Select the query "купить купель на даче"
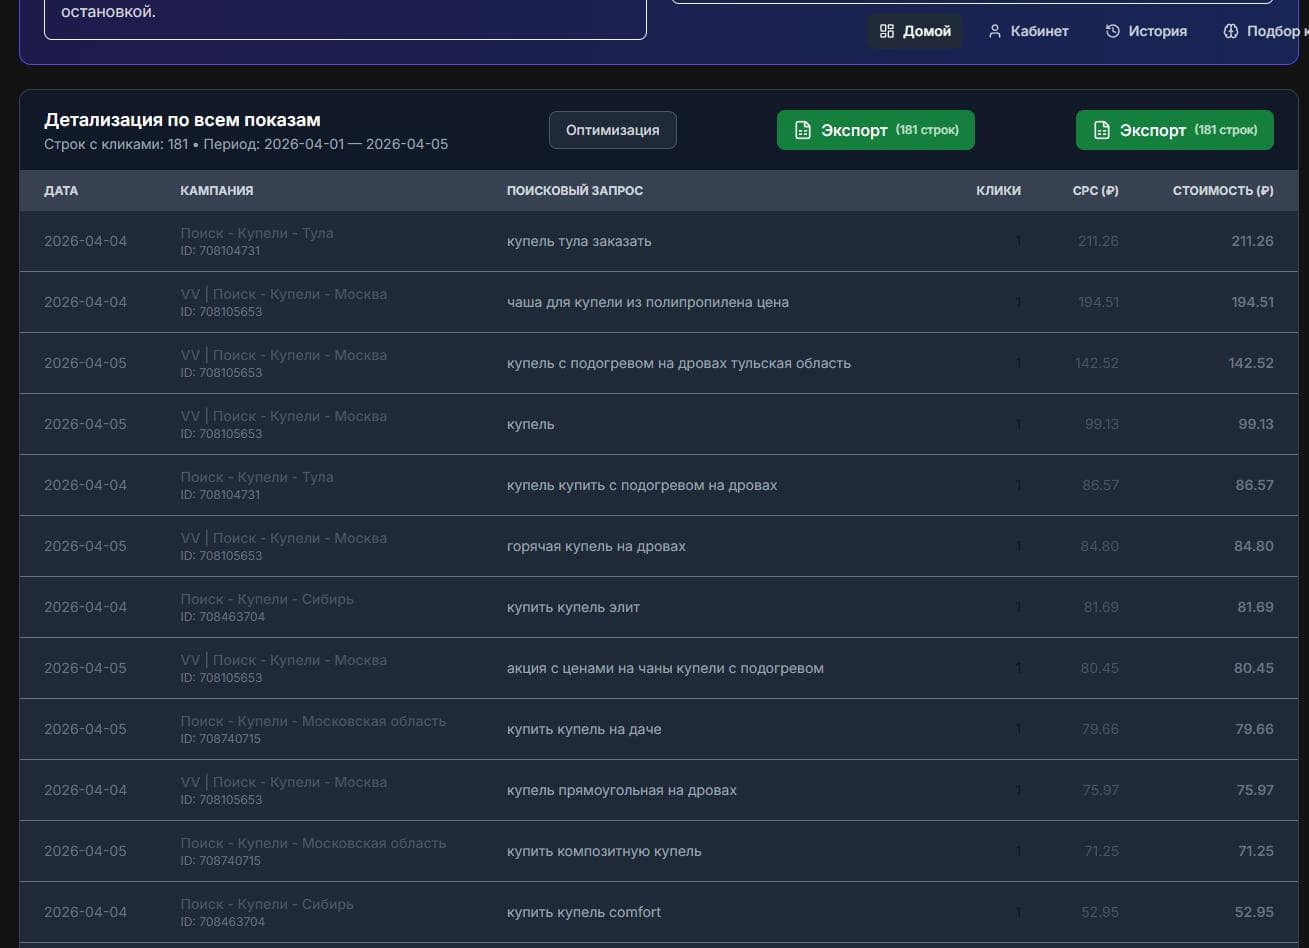 [x=584, y=729]
